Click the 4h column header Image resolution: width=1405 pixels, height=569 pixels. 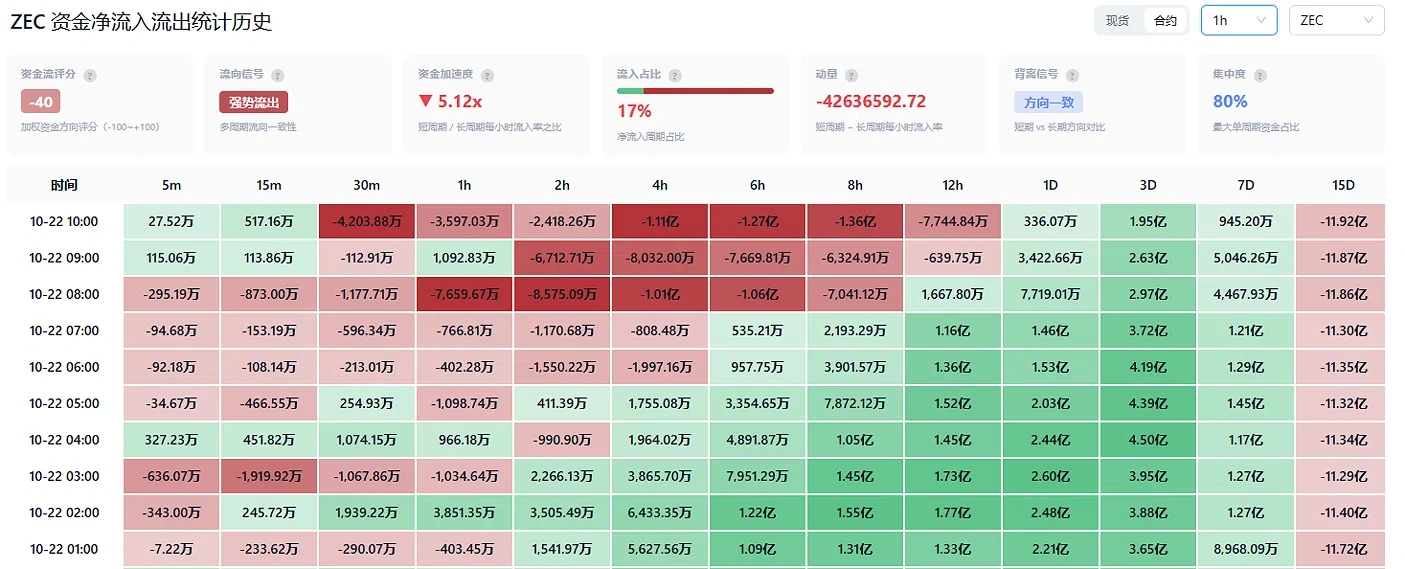[659, 185]
